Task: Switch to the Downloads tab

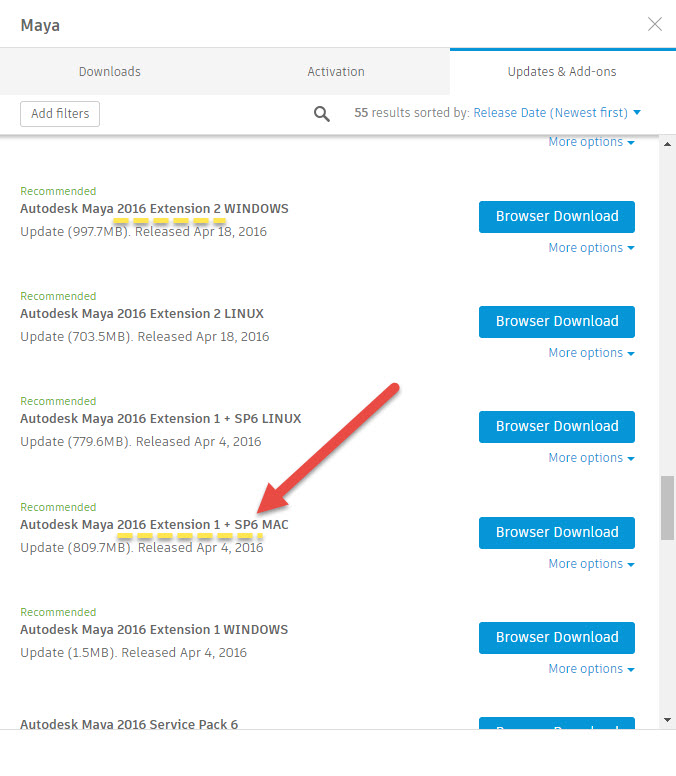Action: 110,71
